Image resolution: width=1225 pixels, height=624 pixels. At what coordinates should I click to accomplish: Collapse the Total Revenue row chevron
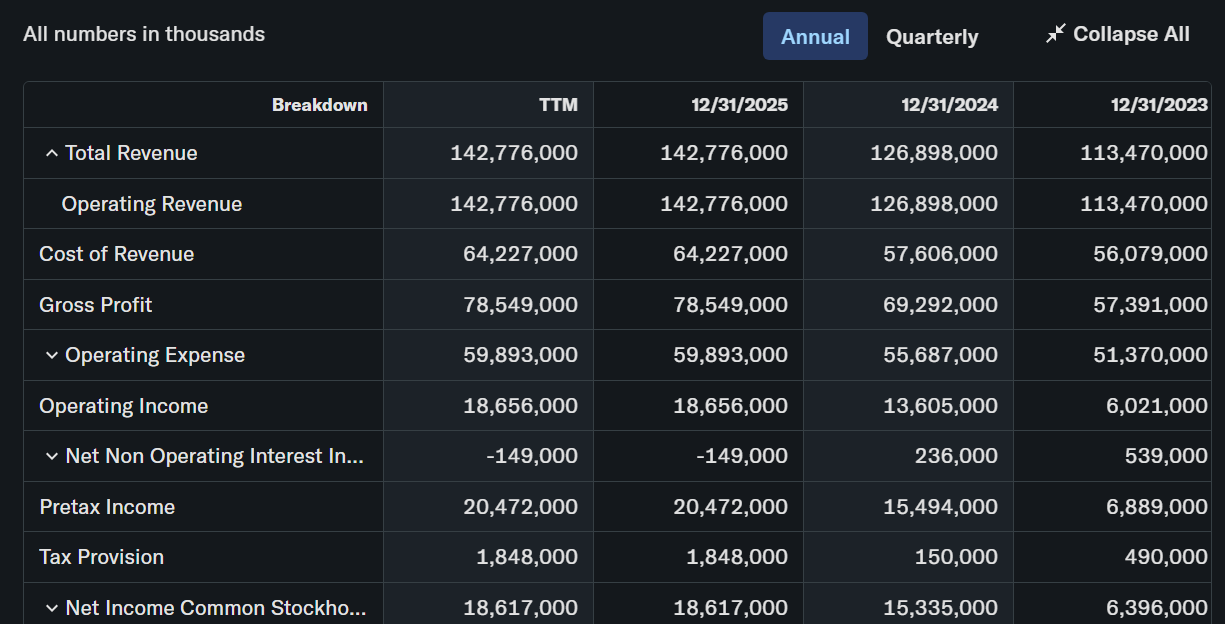click(52, 153)
